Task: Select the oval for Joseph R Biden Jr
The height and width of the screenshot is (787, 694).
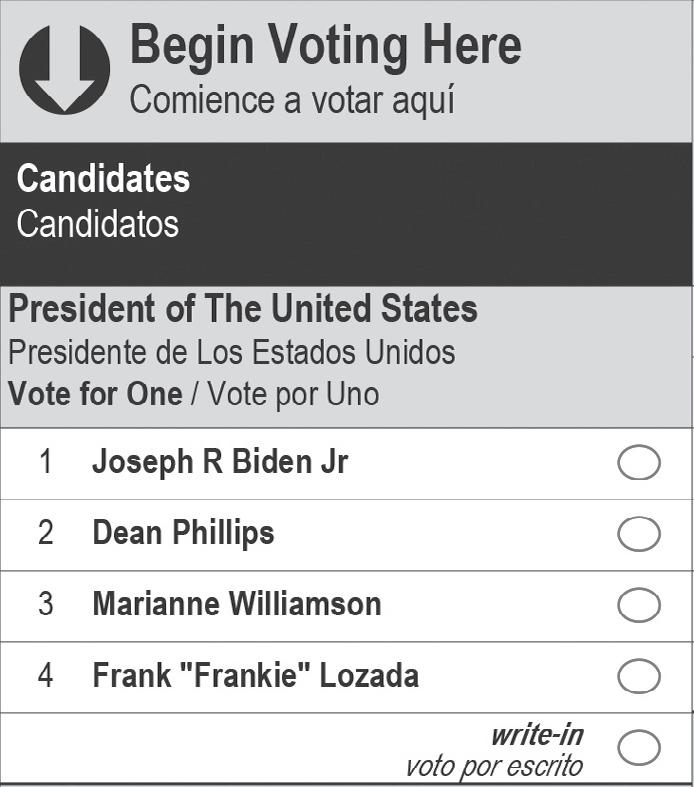Action: (639, 464)
